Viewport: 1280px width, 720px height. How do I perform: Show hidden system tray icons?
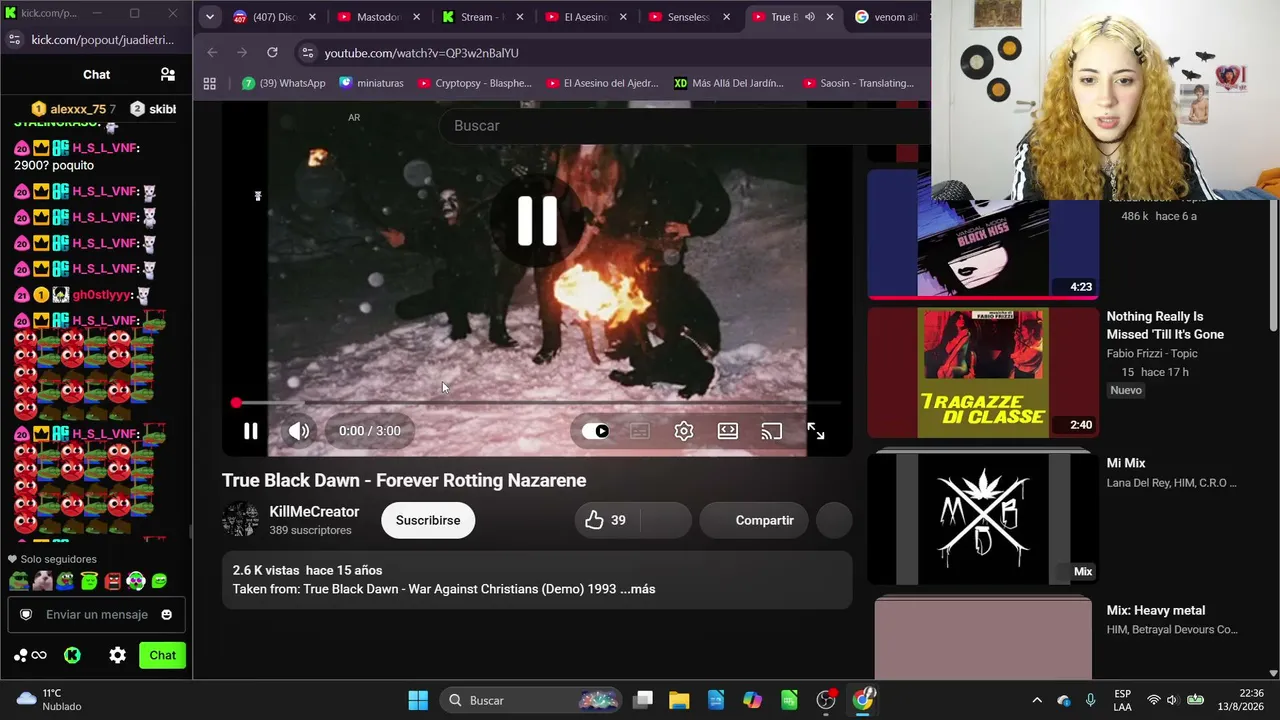point(1037,700)
